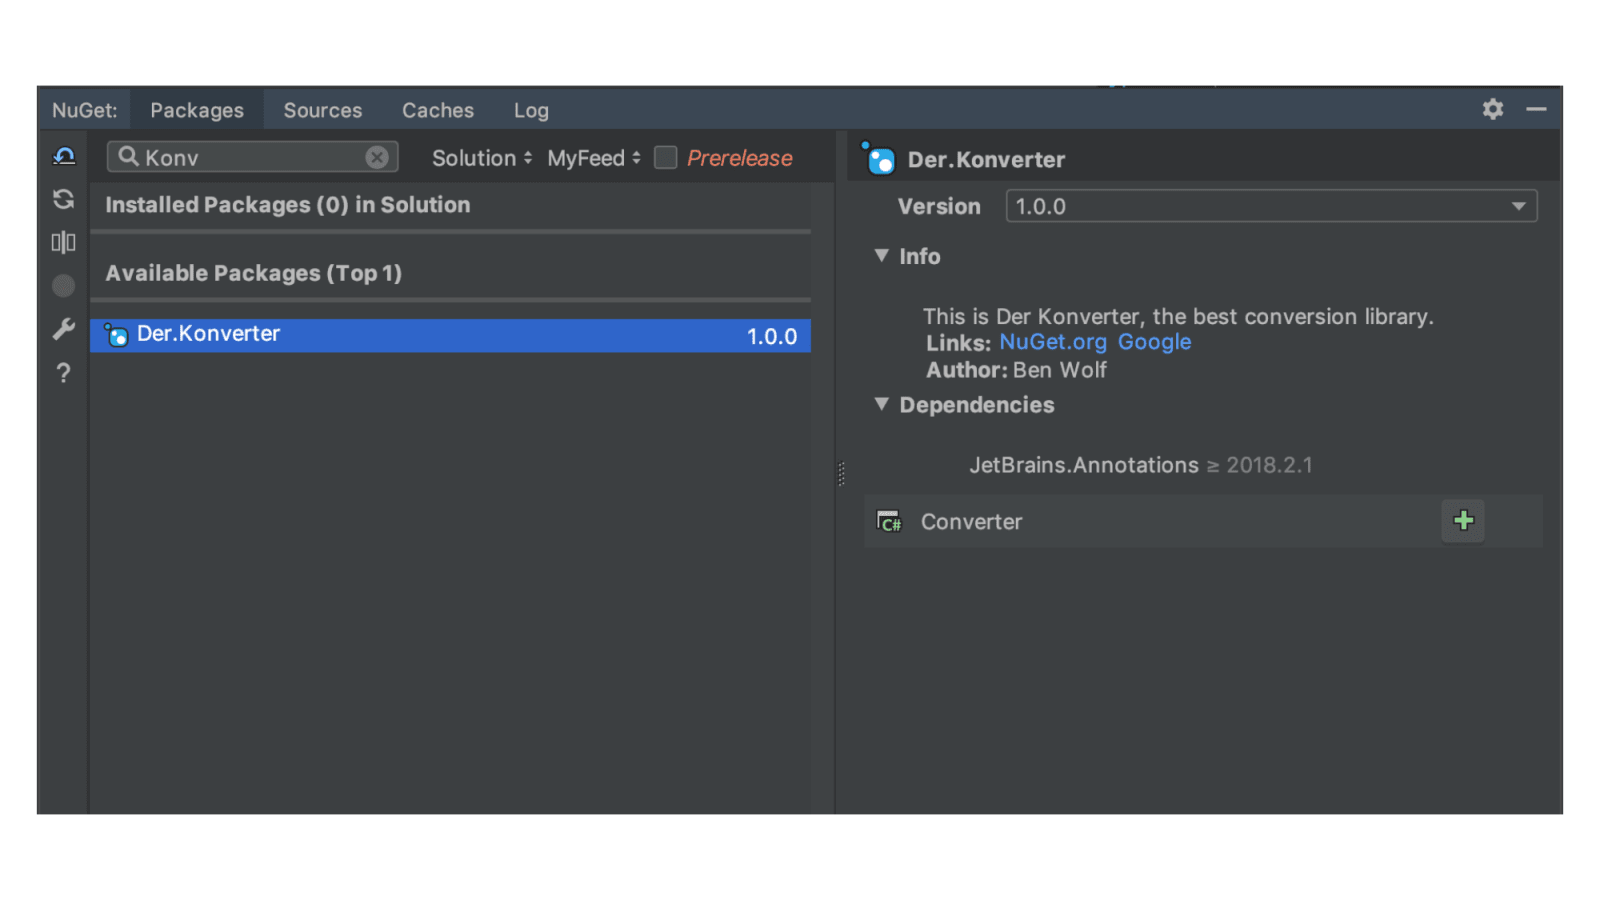Click the restore packages icon in sidebar
The image size is (1600, 900).
(x=64, y=156)
